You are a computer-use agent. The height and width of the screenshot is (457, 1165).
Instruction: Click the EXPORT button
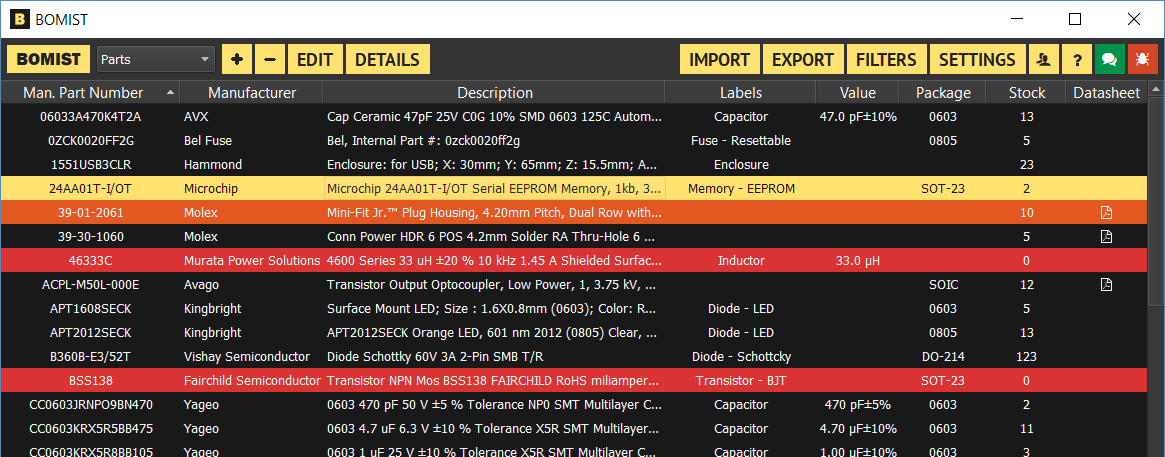pos(803,59)
